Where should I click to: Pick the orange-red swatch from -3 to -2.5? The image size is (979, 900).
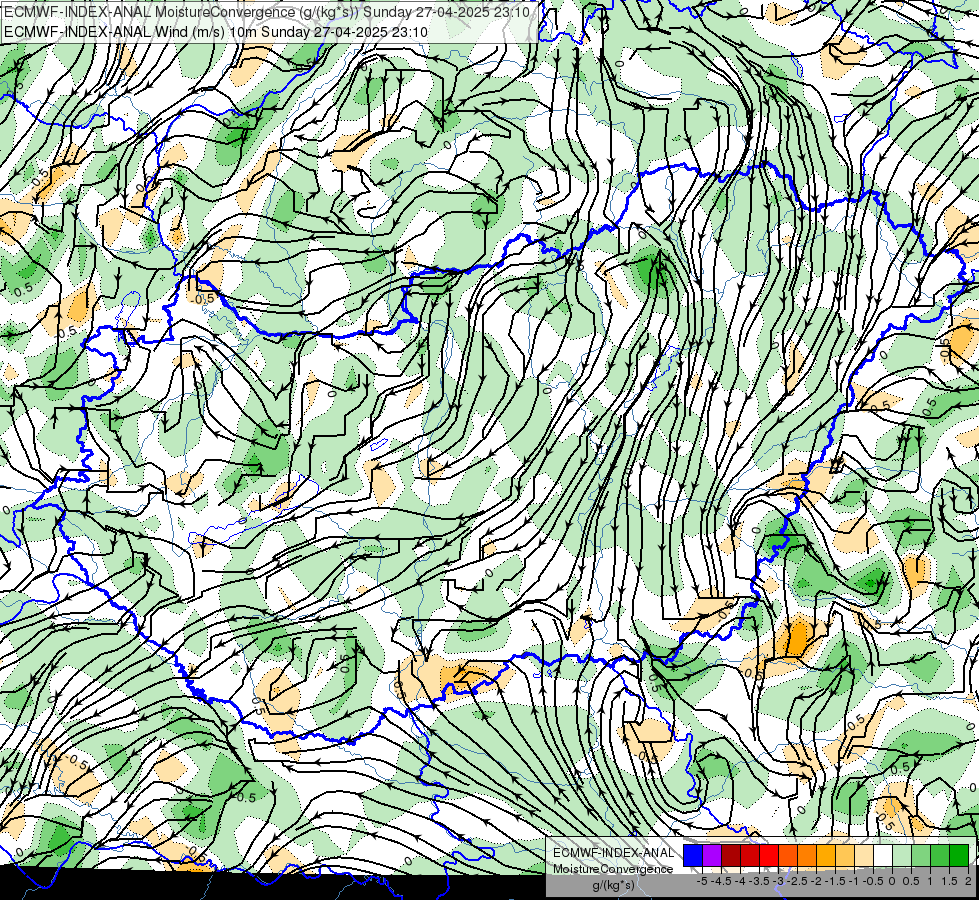[788, 856]
